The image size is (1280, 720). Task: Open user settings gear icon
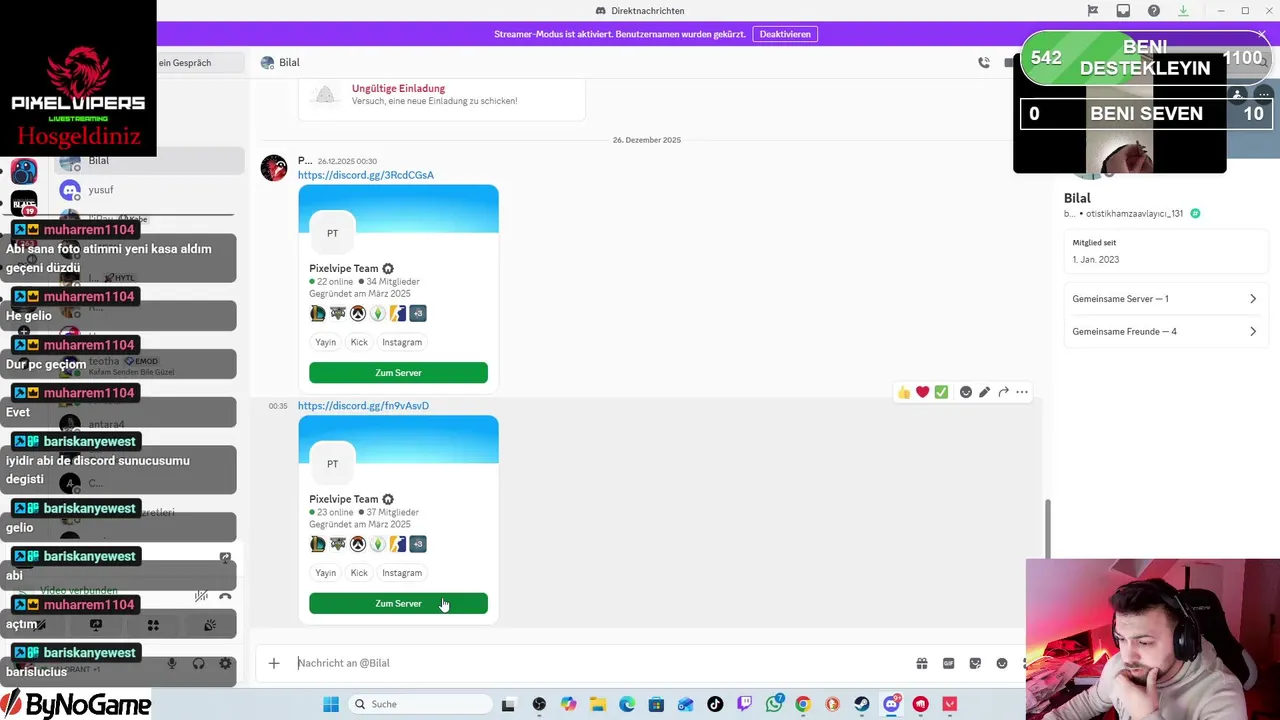(225, 664)
